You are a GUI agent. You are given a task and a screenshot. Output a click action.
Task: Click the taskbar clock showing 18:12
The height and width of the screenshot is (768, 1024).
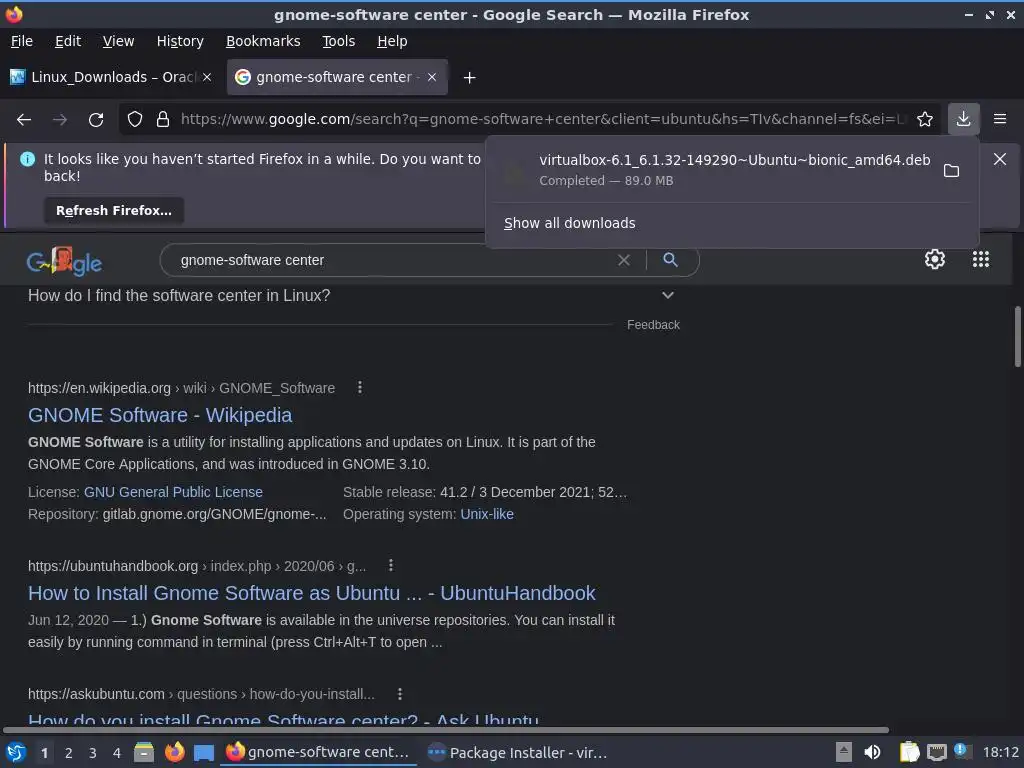(1000, 752)
